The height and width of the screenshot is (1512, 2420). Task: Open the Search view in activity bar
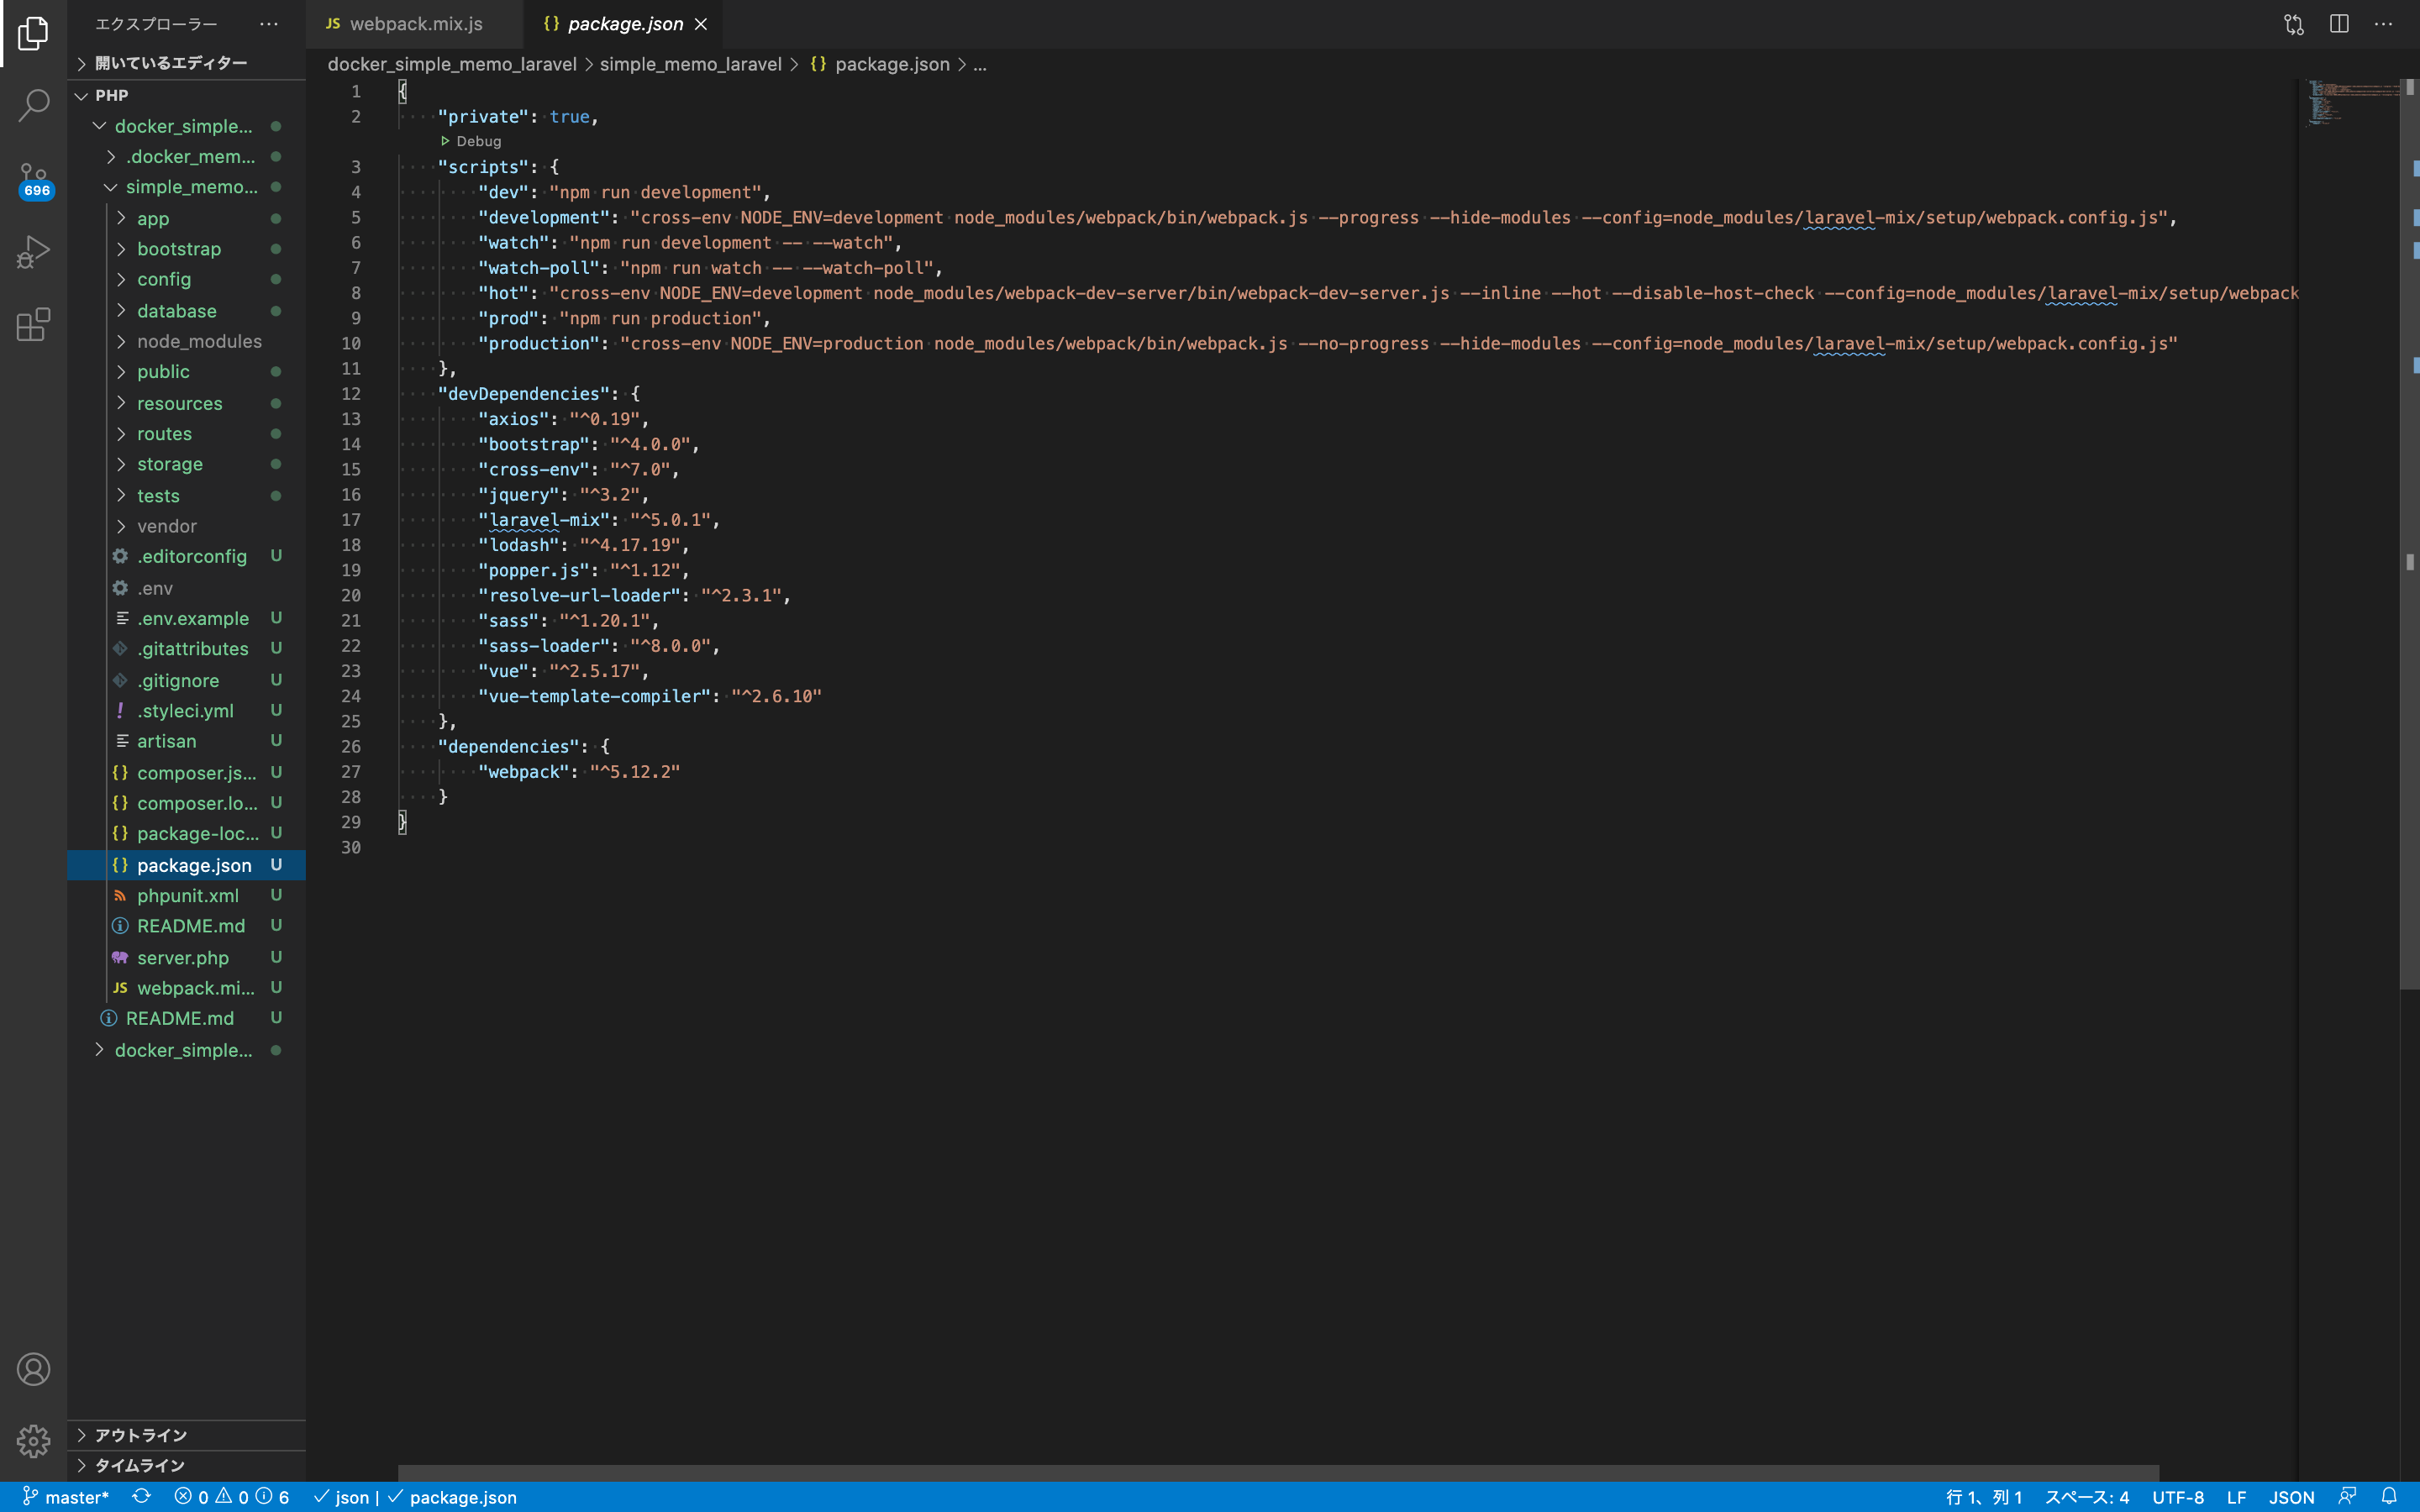click(x=33, y=104)
